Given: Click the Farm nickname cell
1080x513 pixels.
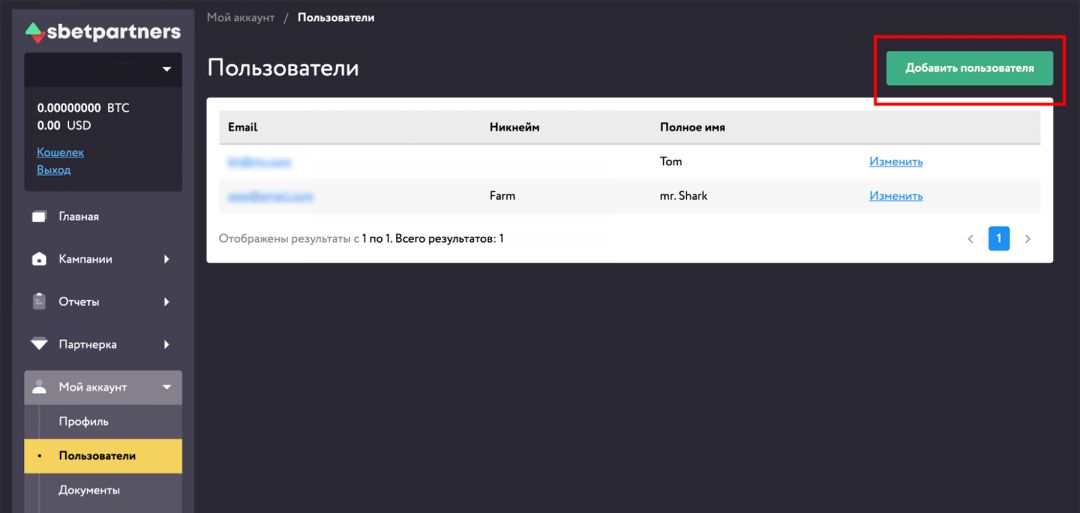Looking at the screenshot, I should (x=502, y=196).
